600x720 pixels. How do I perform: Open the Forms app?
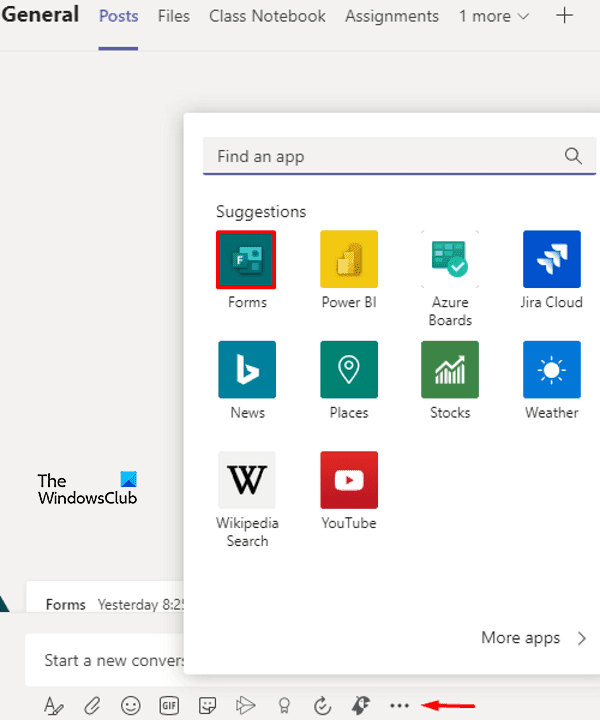coord(246,259)
